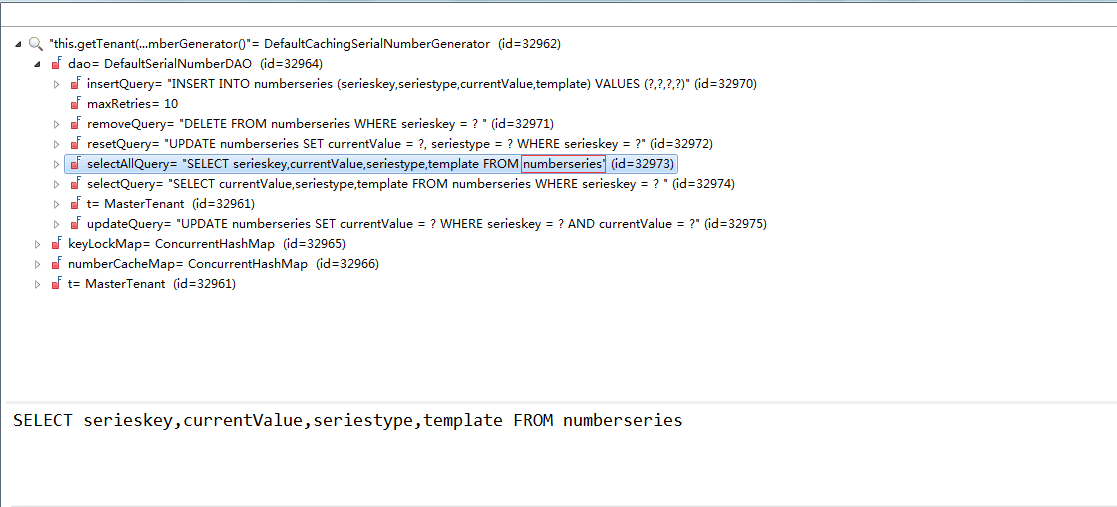Select the removeQuery DELETE FROM row
The height and width of the screenshot is (507, 1117).
click(x=320, y=124)
